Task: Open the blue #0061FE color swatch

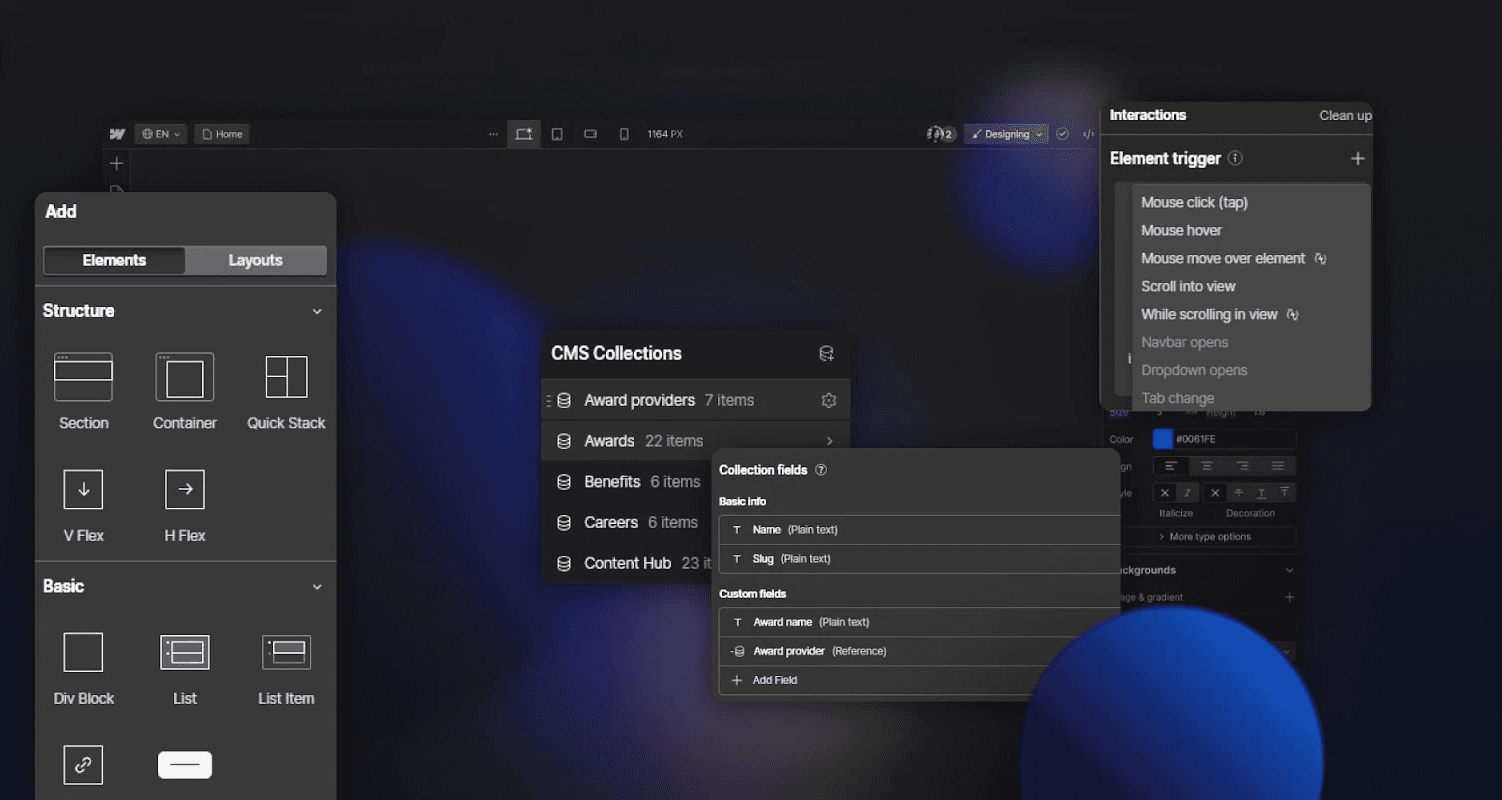Action: pyautogui.click(x=1163, y=439)
